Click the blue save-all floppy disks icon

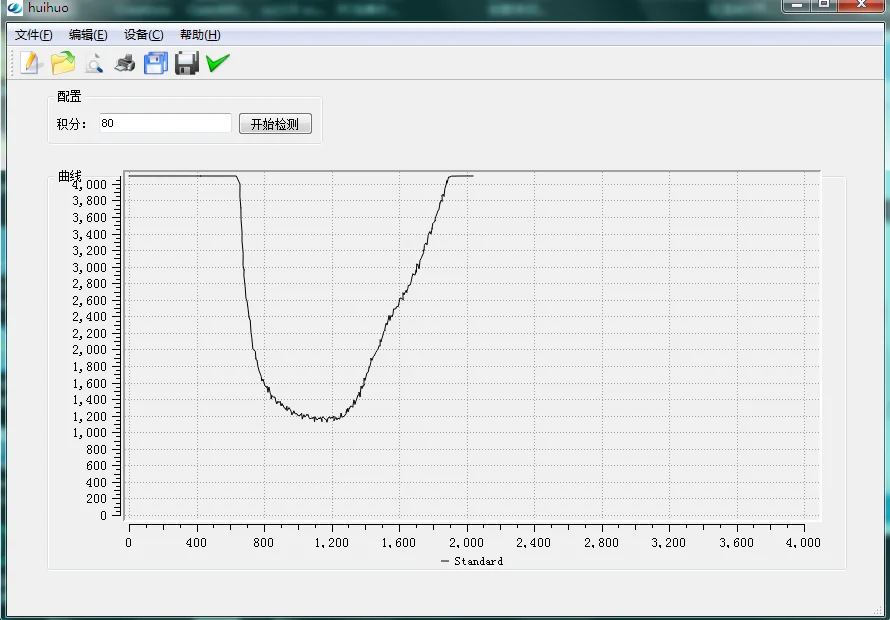(156, 63)
